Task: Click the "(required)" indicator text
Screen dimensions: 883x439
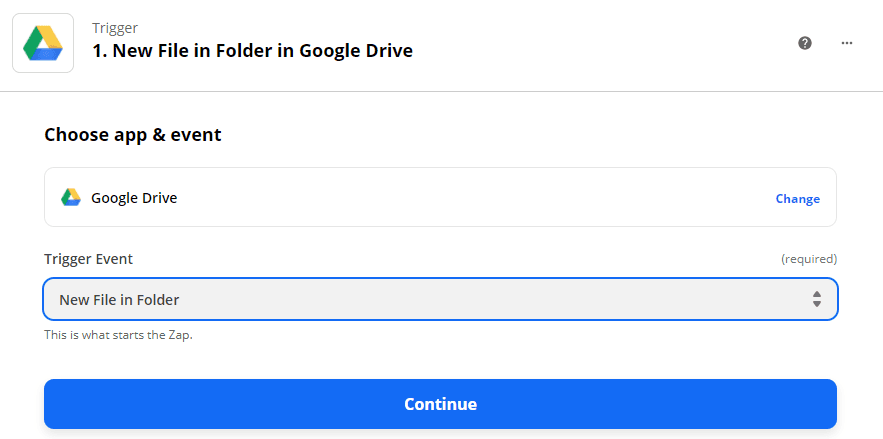Action: click(808, 259)
